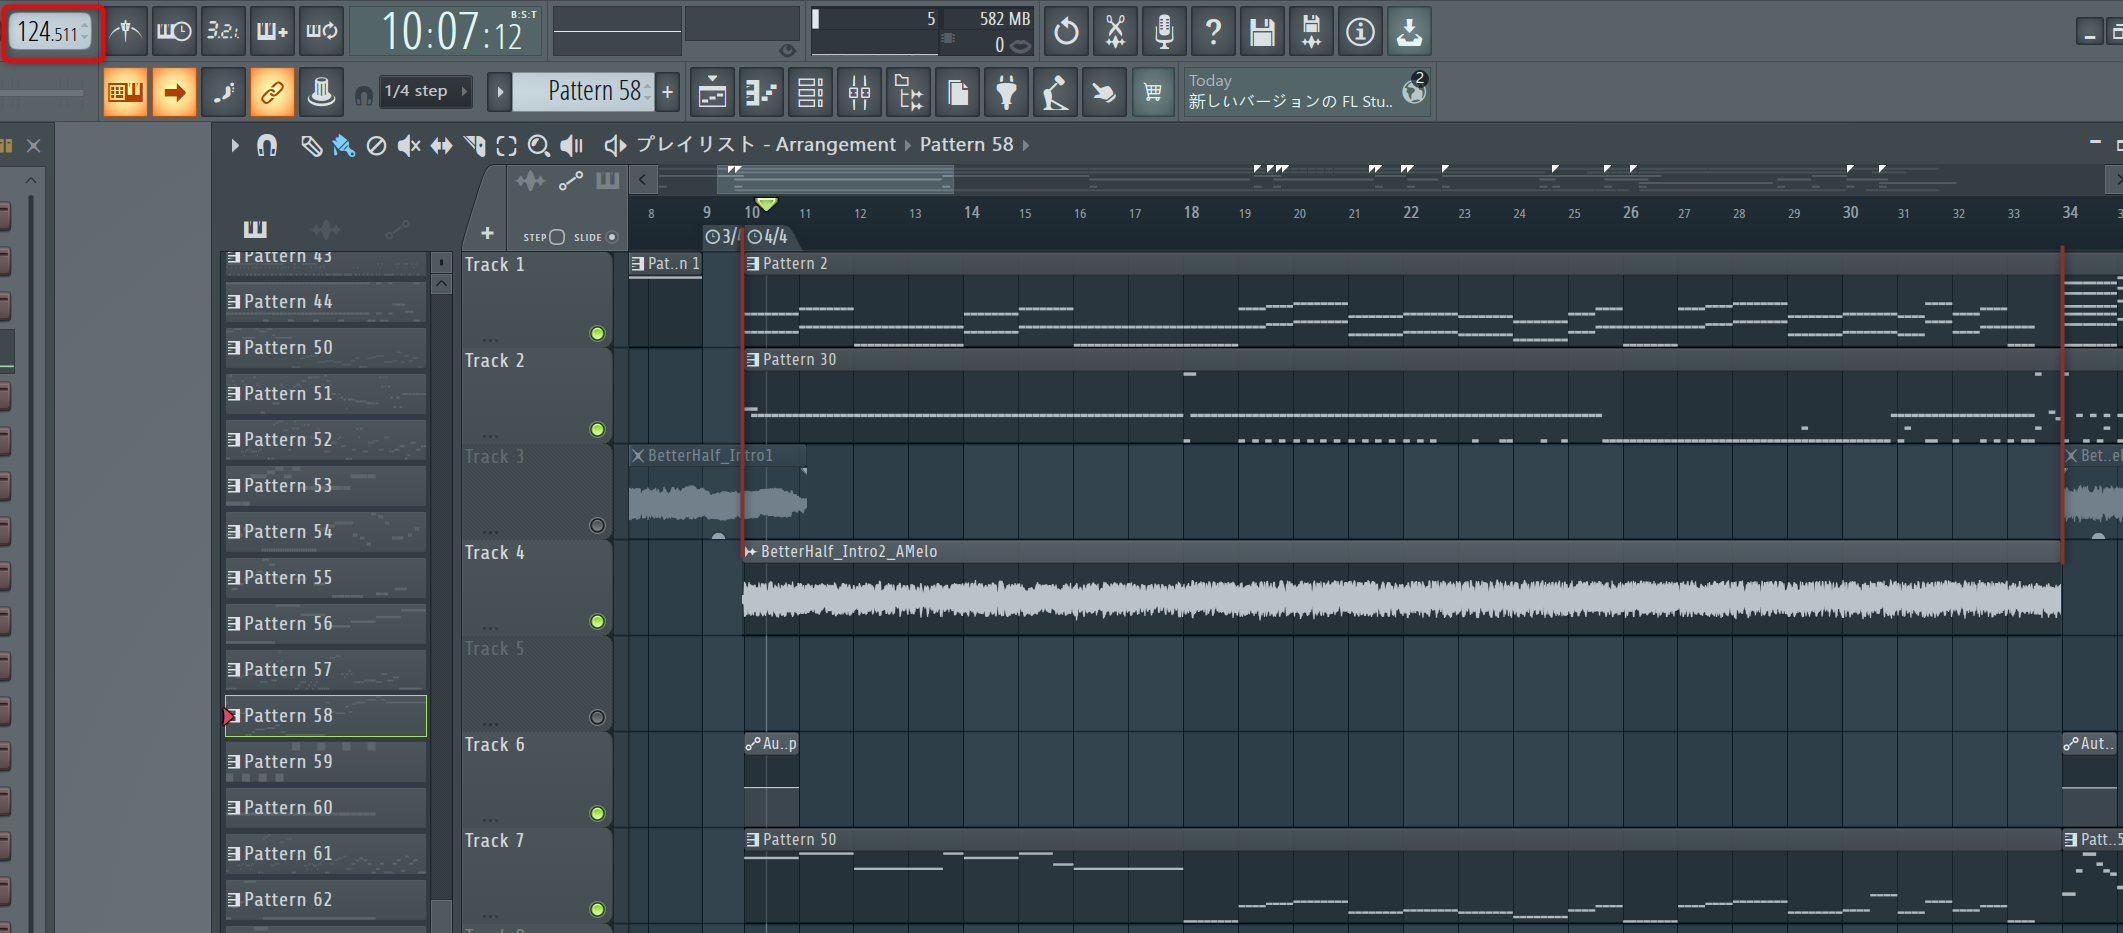This screenshot has width=2123, height=933.
Task: Enable wait-for-input before recording icon
Action: tap(174, 32)
